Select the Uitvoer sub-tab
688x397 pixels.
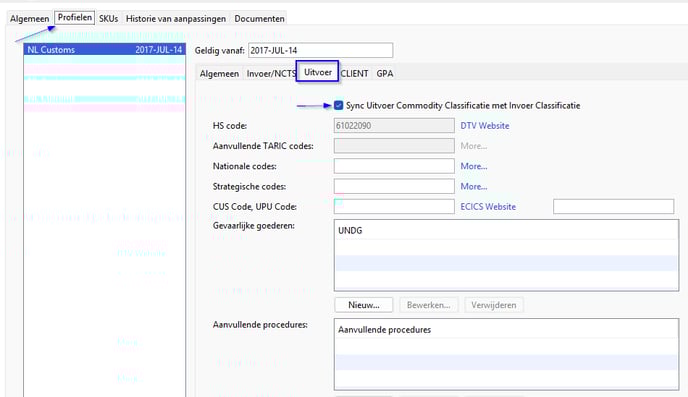click(318, 72)
